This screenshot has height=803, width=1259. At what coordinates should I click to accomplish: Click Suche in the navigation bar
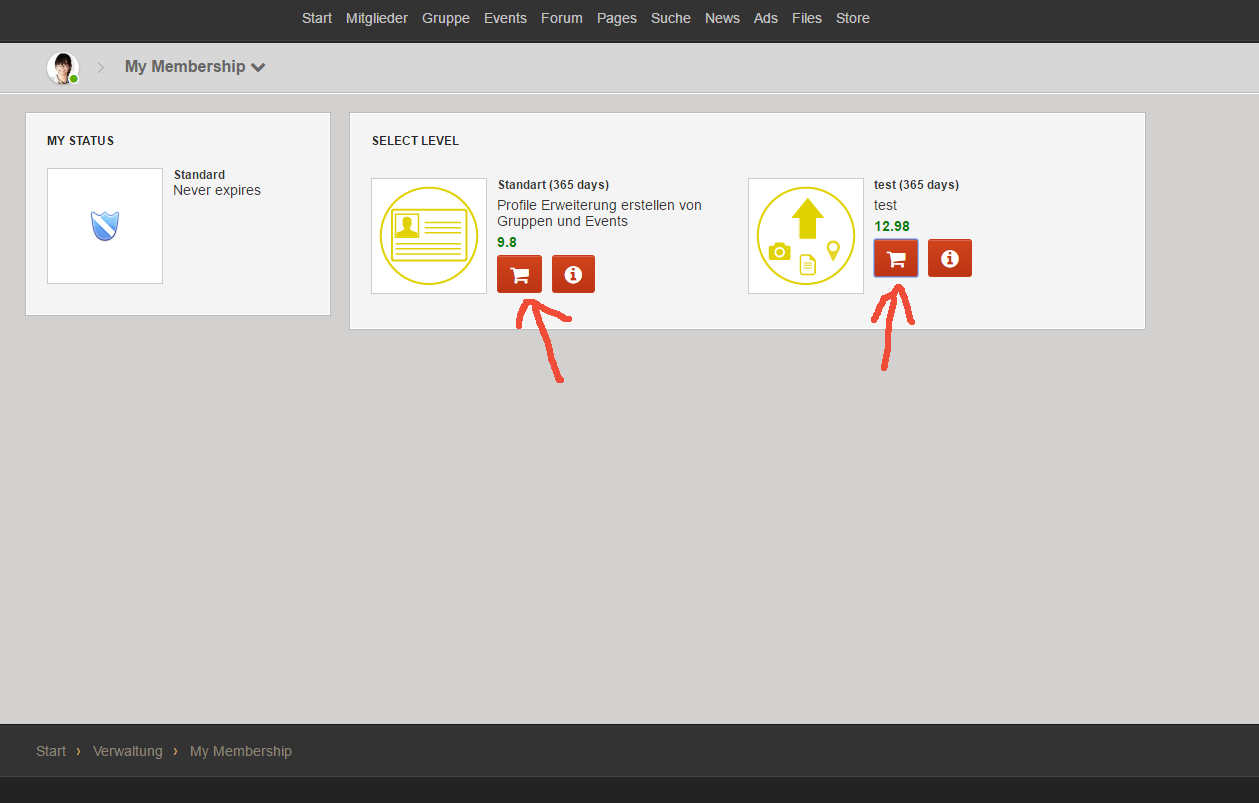[671, 18]
